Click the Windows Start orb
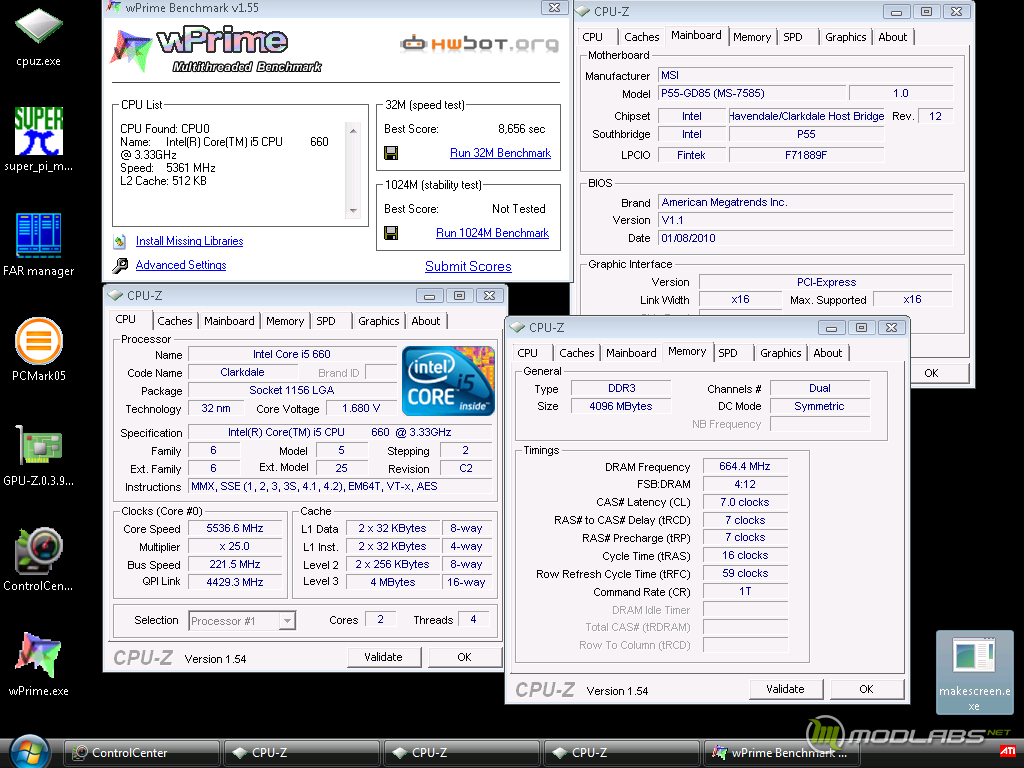1024x768 pixels. (x=31, y=751)
